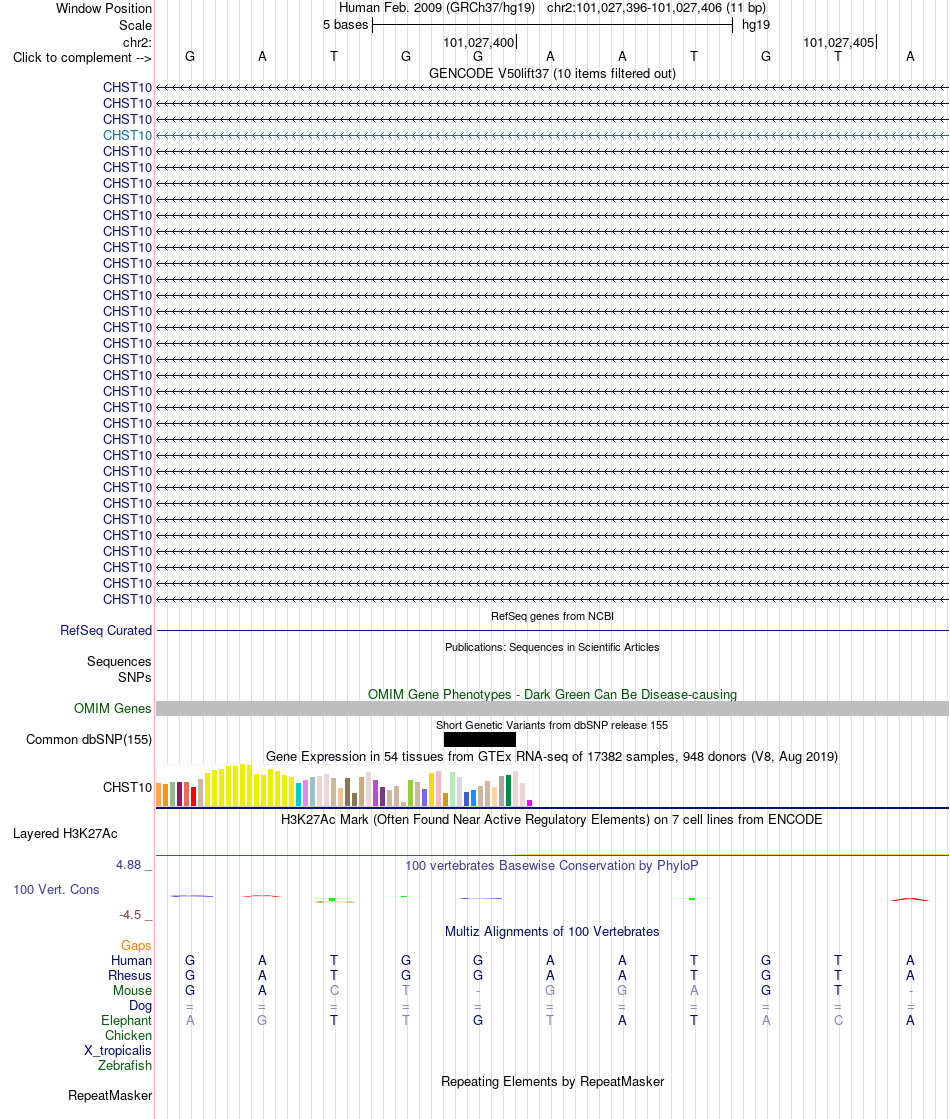Click the black dbSNP variant block
This screenshot has height=1119, width=950.
(480, 740)
